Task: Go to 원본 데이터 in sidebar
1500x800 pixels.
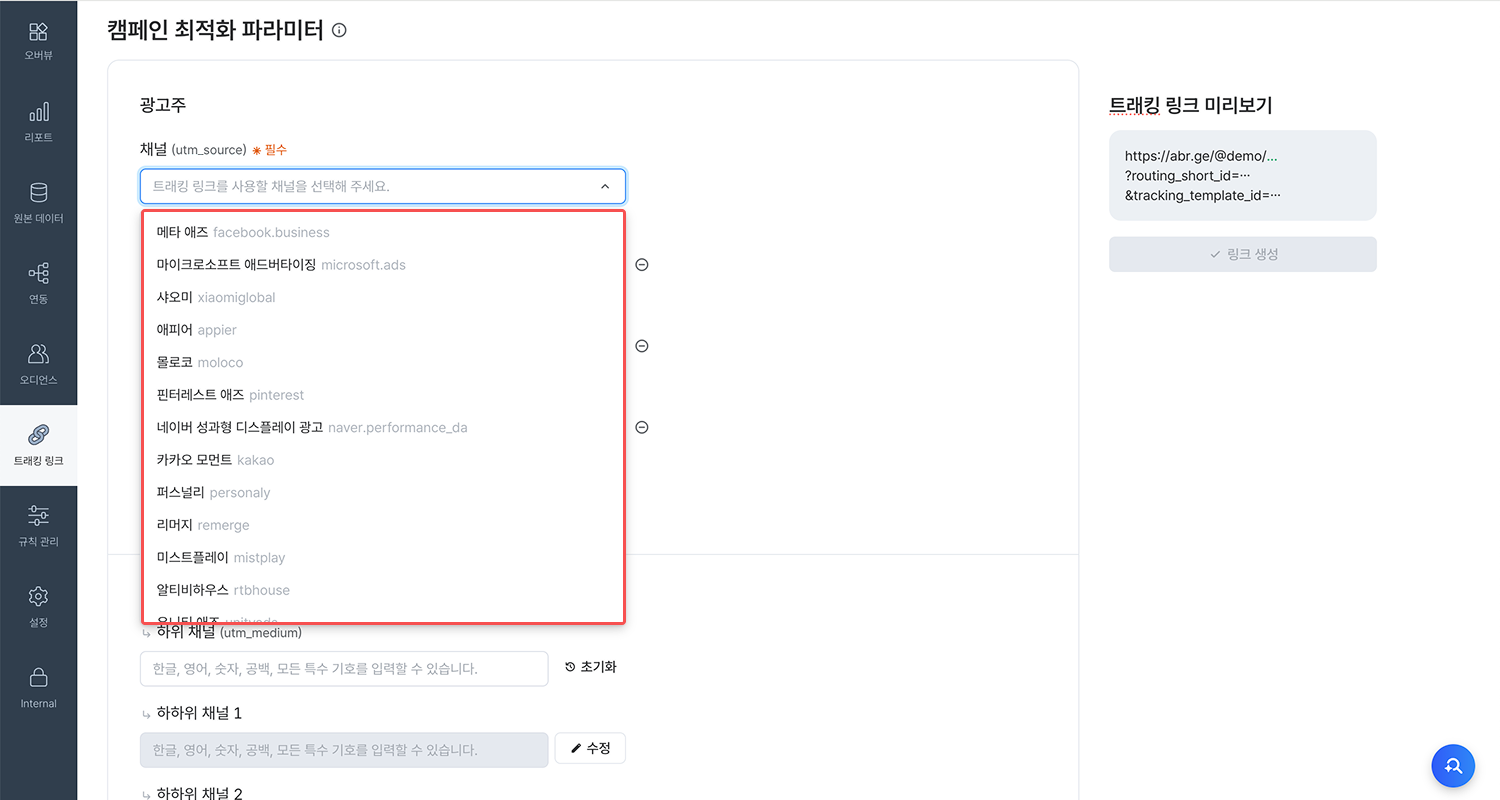Action: [38, 203]
